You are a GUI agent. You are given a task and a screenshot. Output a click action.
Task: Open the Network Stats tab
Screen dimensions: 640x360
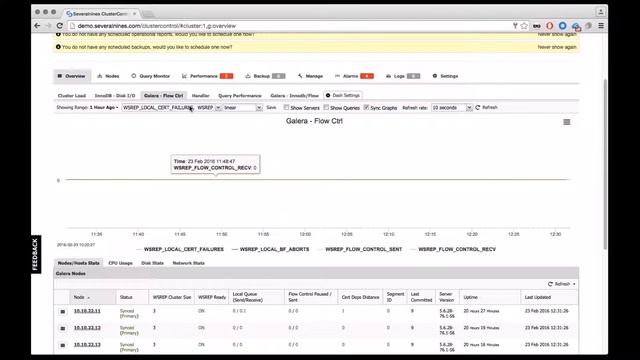coord(189,263)
